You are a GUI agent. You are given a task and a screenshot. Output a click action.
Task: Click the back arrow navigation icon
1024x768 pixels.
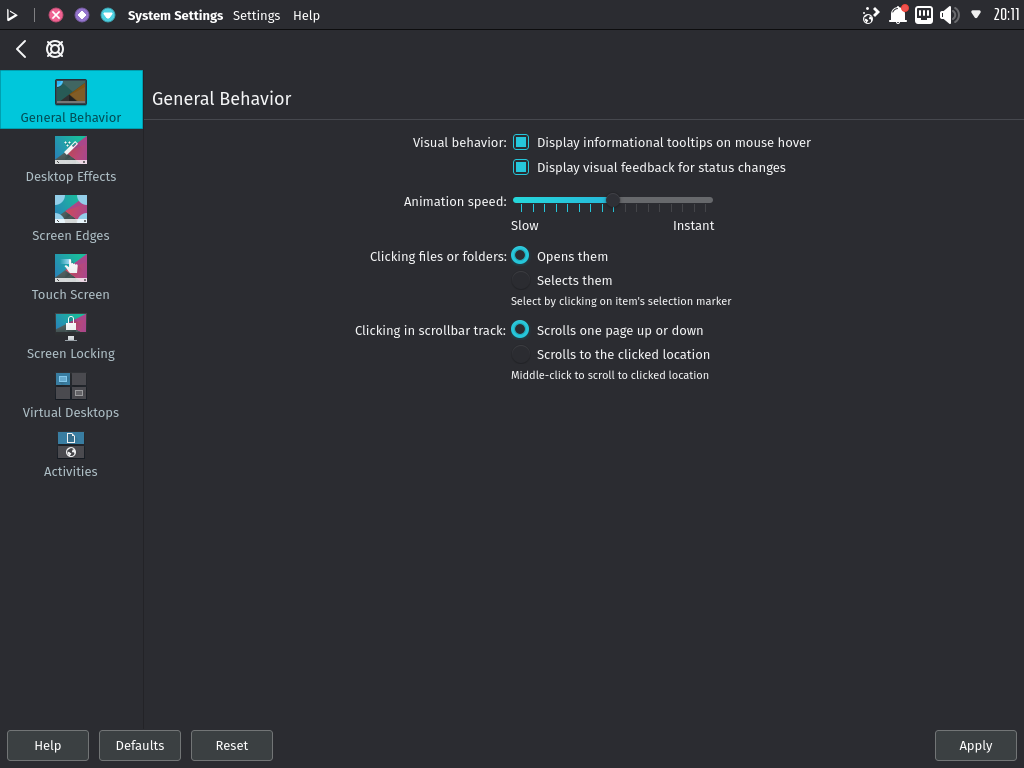coord(20,48)
